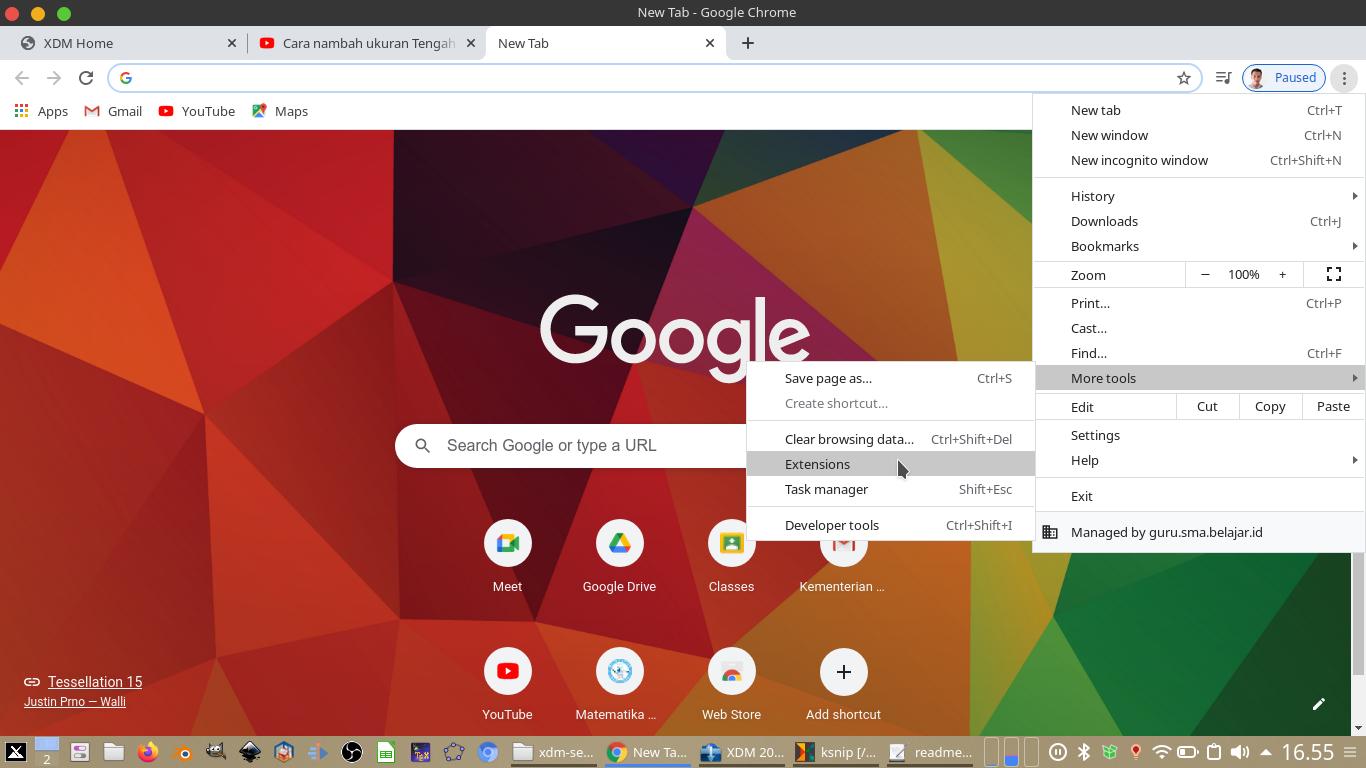Open the Web Store shortcut tile
1366x768 pixels.
pyautogui.click(x=731, y=686)
